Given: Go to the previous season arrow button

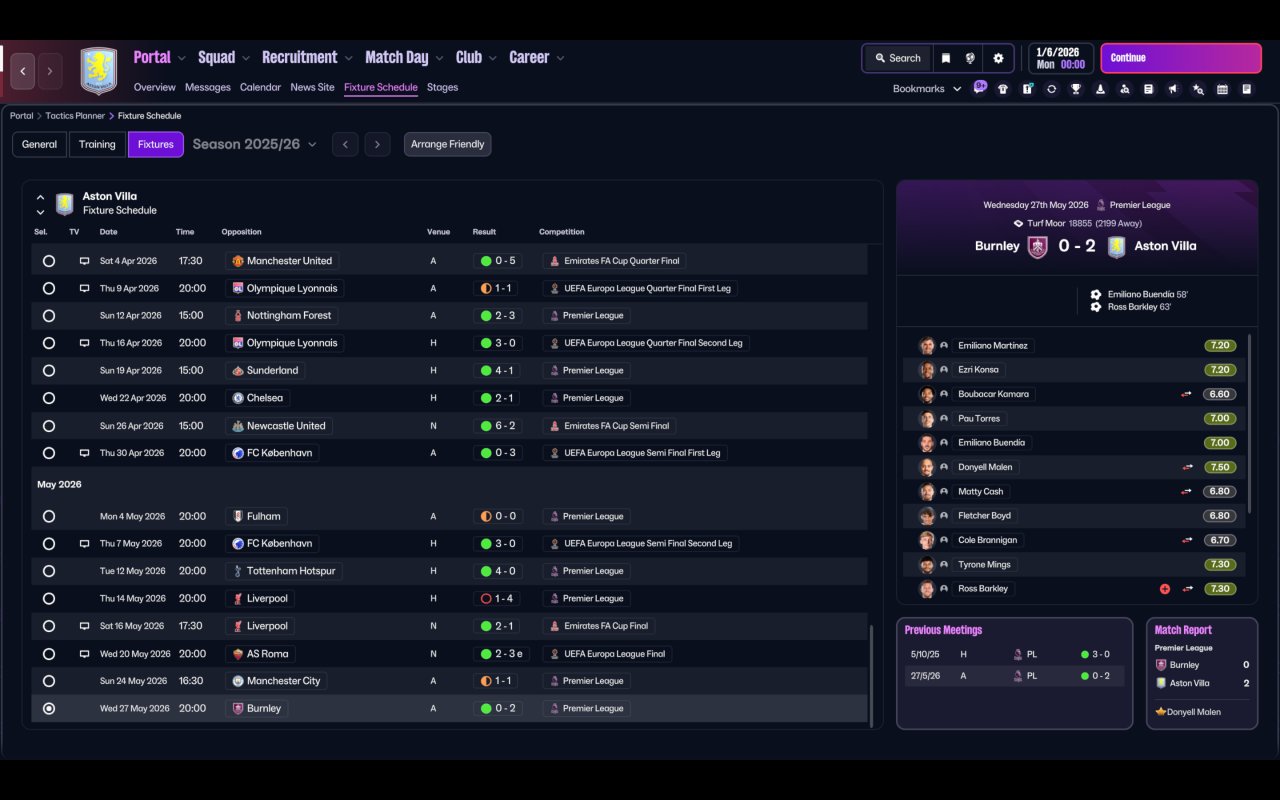Looking at the screenshot, I should (x=345, y=145).
